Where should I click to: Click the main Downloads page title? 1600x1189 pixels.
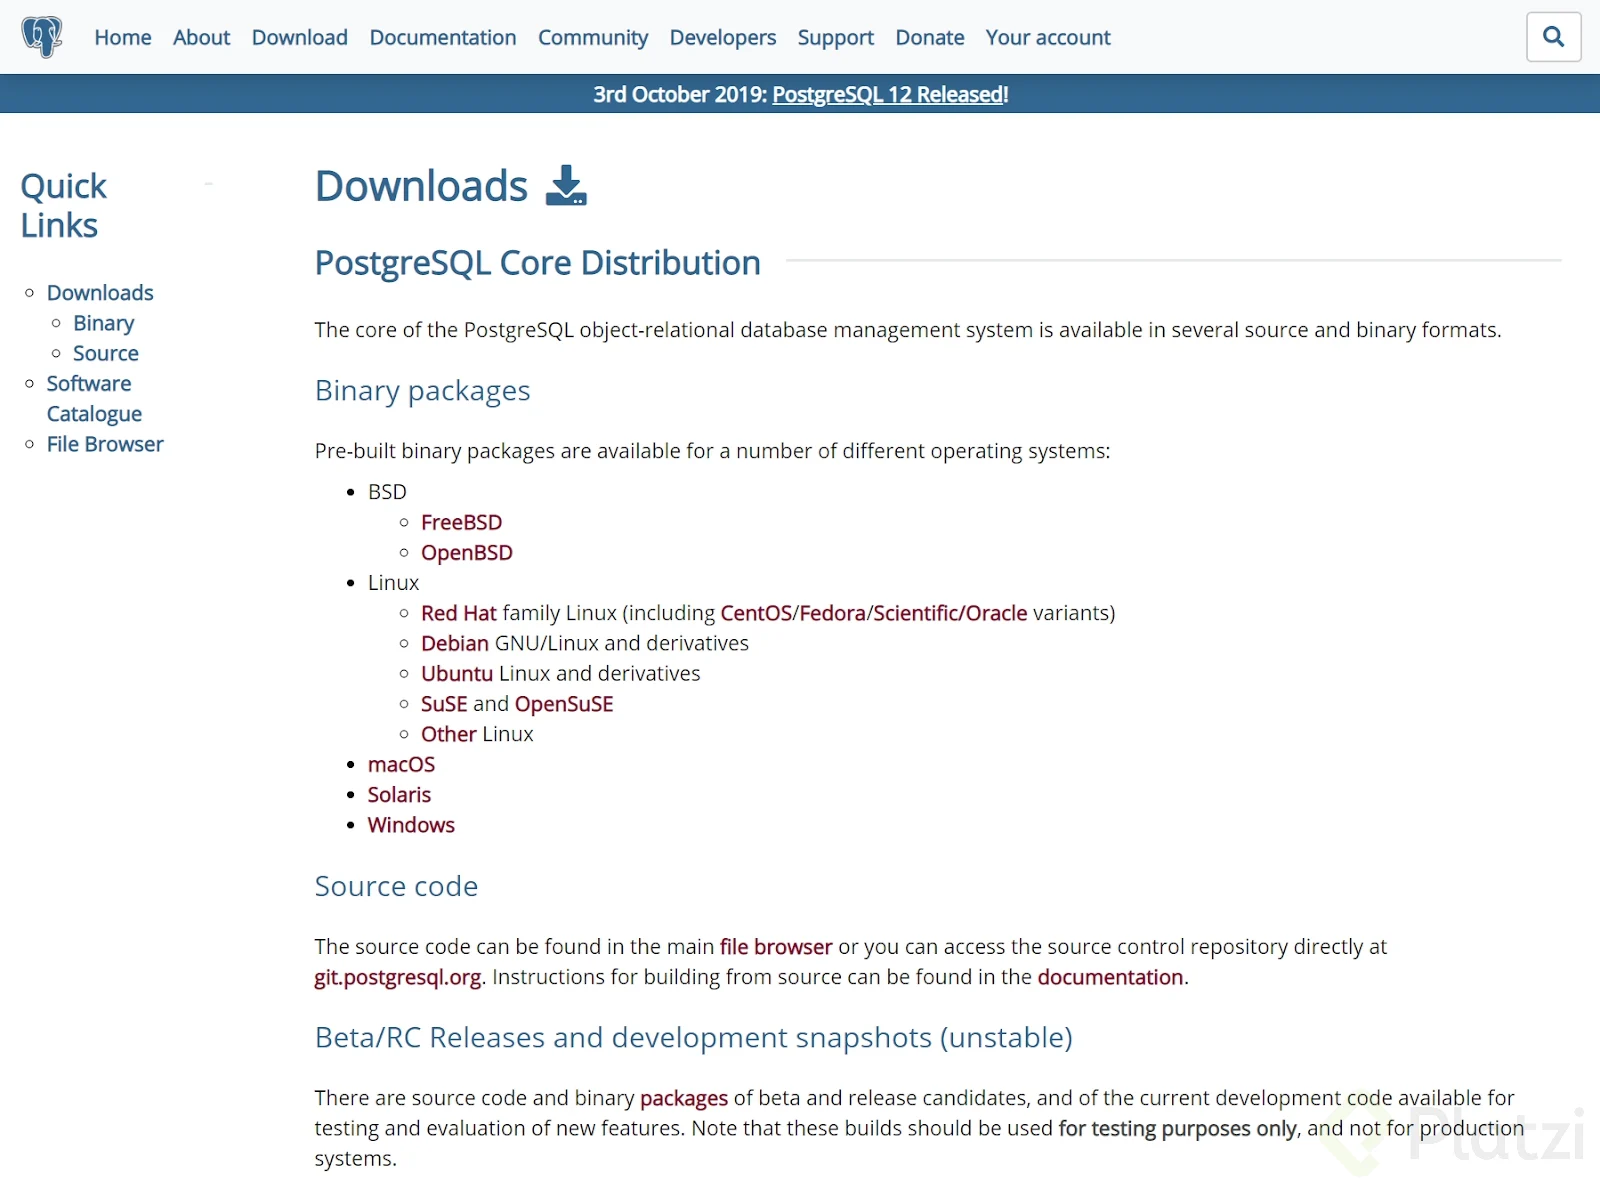[421, 186]
